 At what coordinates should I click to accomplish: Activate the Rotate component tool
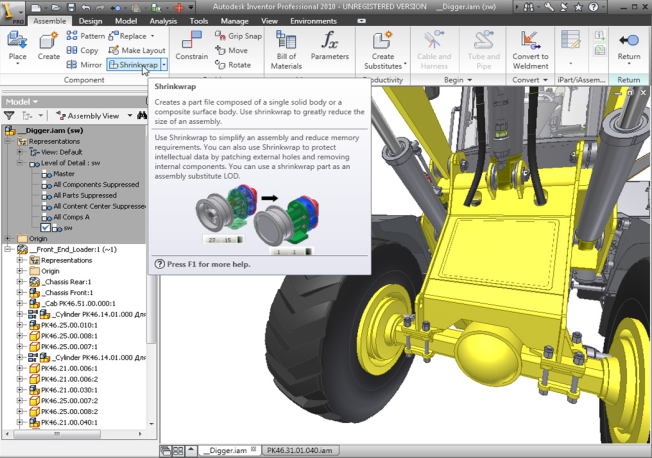(233, 65)
